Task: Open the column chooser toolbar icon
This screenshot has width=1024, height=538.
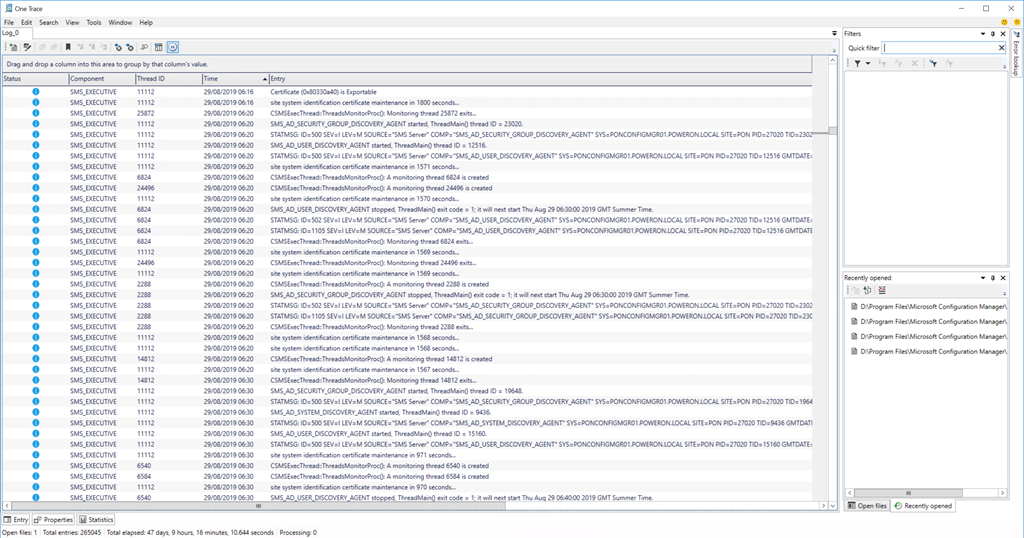Action: point(159,46)
